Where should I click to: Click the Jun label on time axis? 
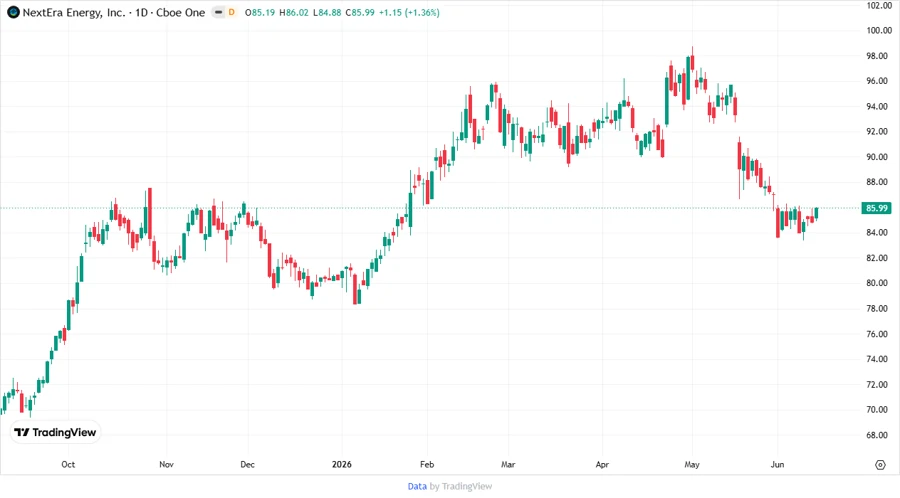pos(777,464)
